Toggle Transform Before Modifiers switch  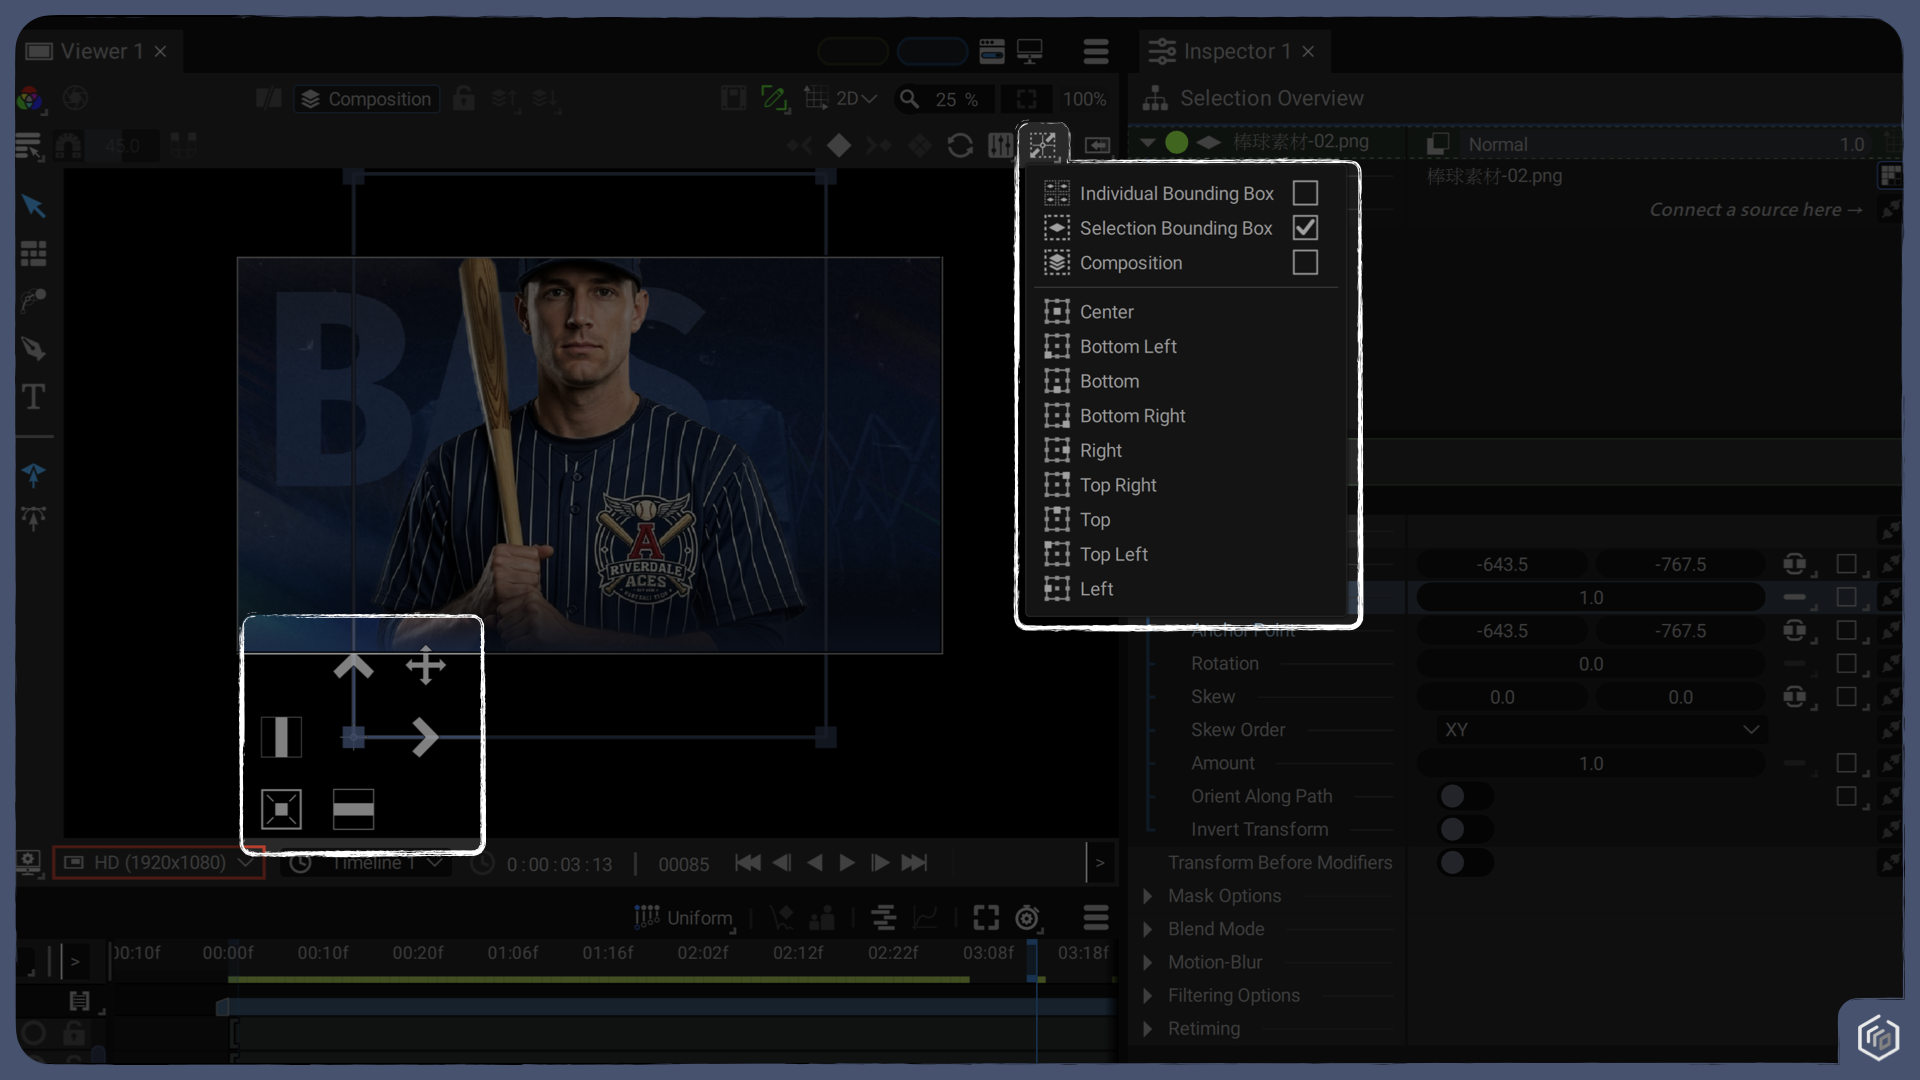(1465, 863)
